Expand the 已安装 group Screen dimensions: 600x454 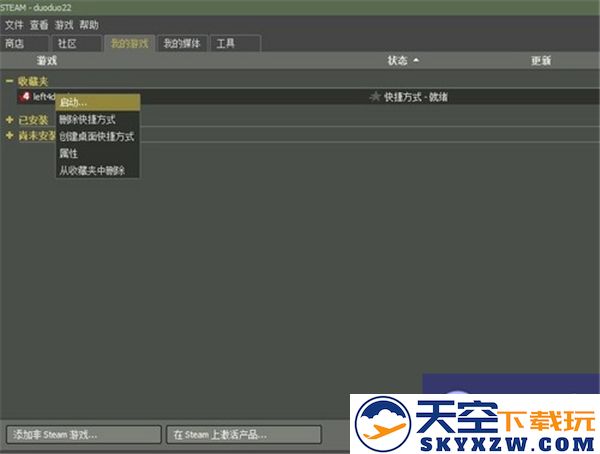point(10,120)
